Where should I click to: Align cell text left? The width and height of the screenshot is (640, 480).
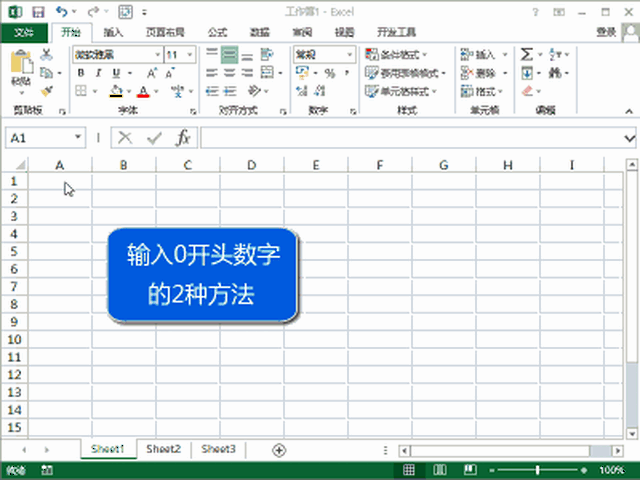coord(211,73)
